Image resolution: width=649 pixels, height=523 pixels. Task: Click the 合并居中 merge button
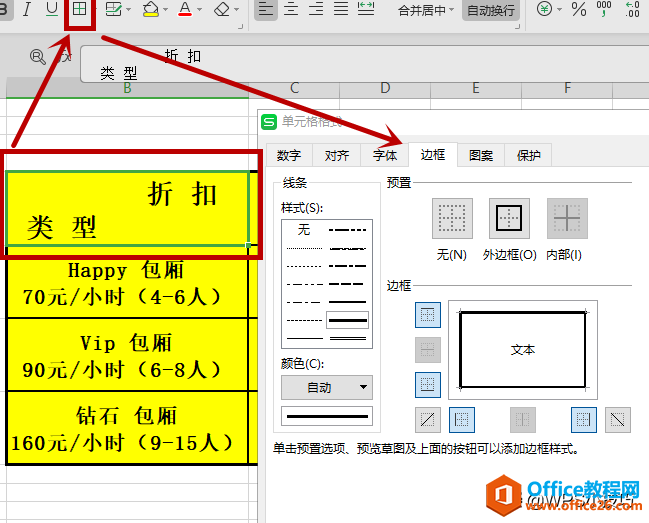pyautogui.click(x=422, y=10)
